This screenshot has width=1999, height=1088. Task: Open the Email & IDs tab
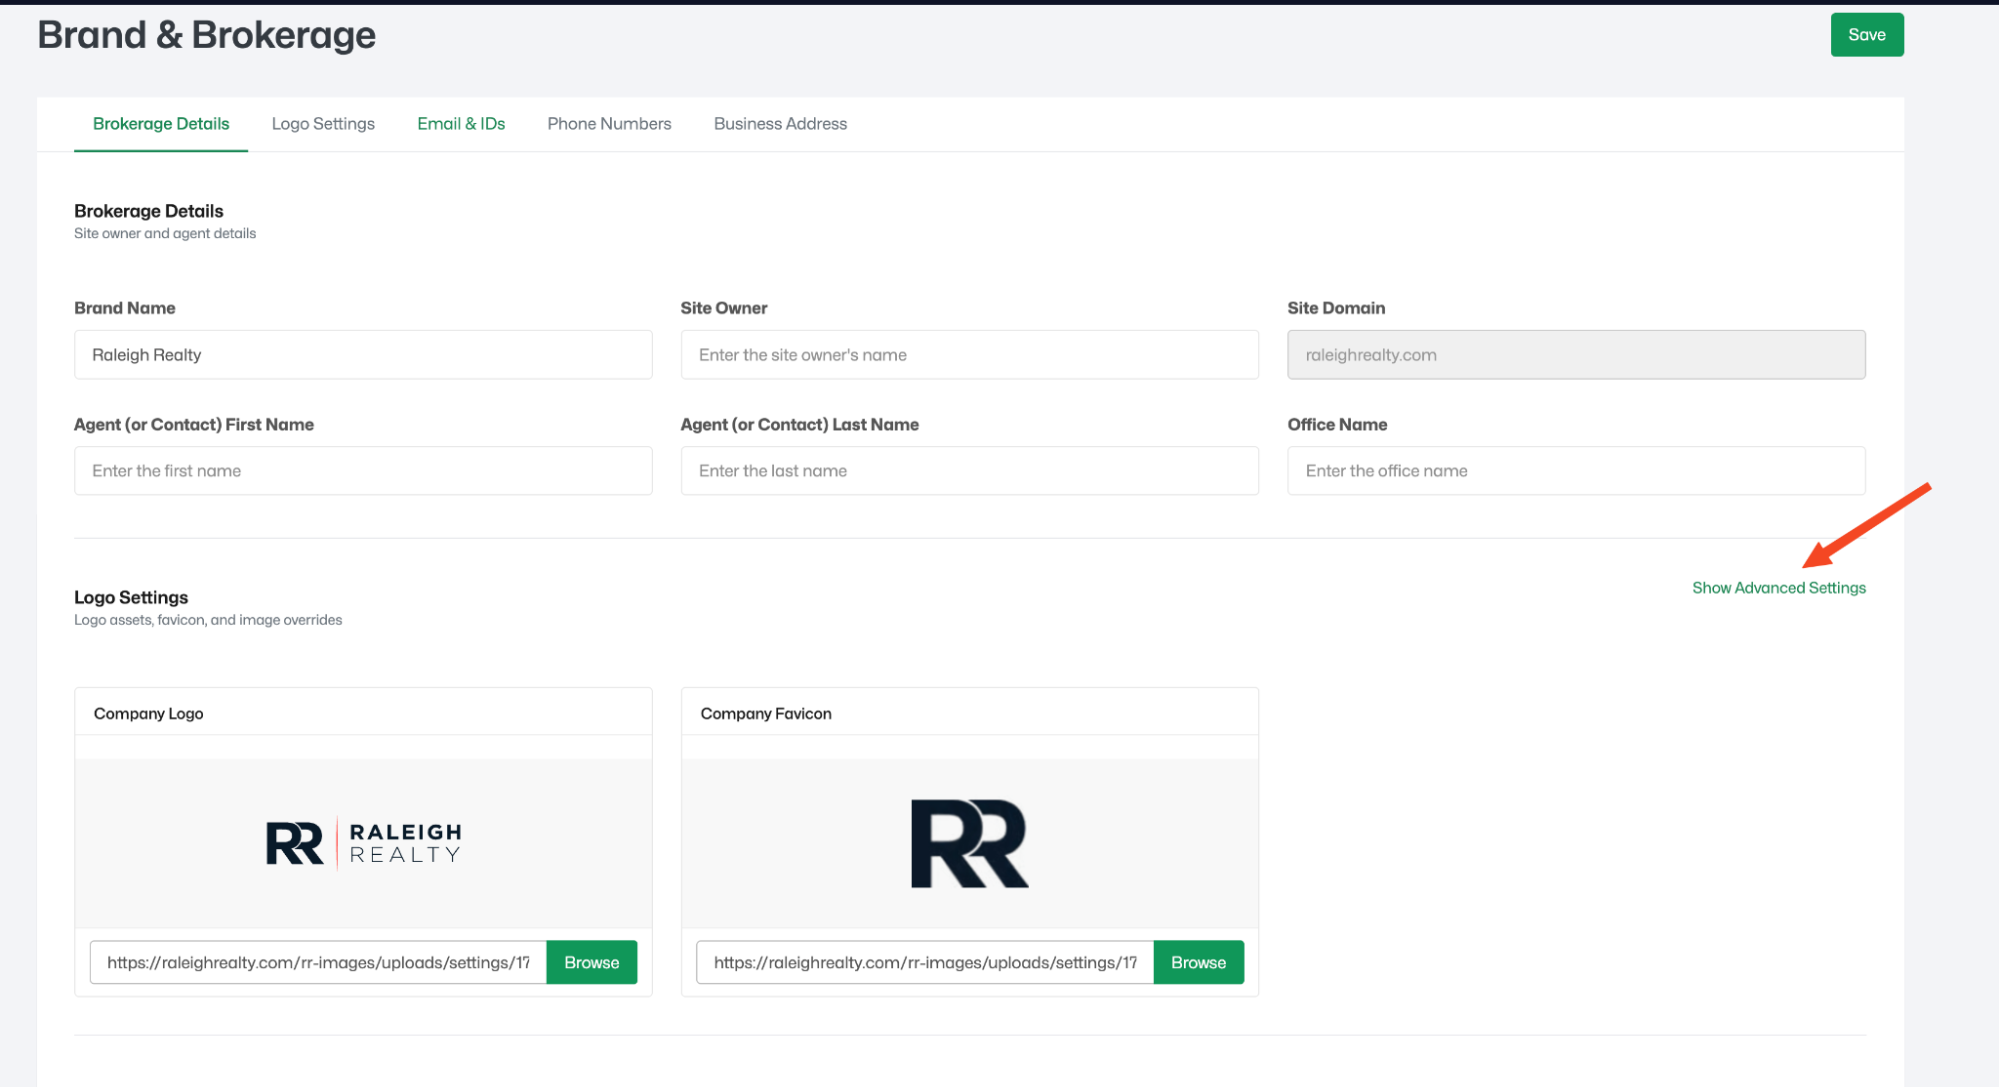(461, 124)
